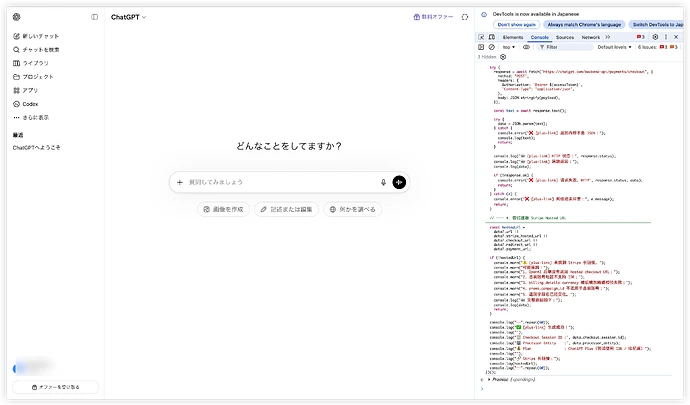Open the Library (ライブラリ)

[31, 63]
